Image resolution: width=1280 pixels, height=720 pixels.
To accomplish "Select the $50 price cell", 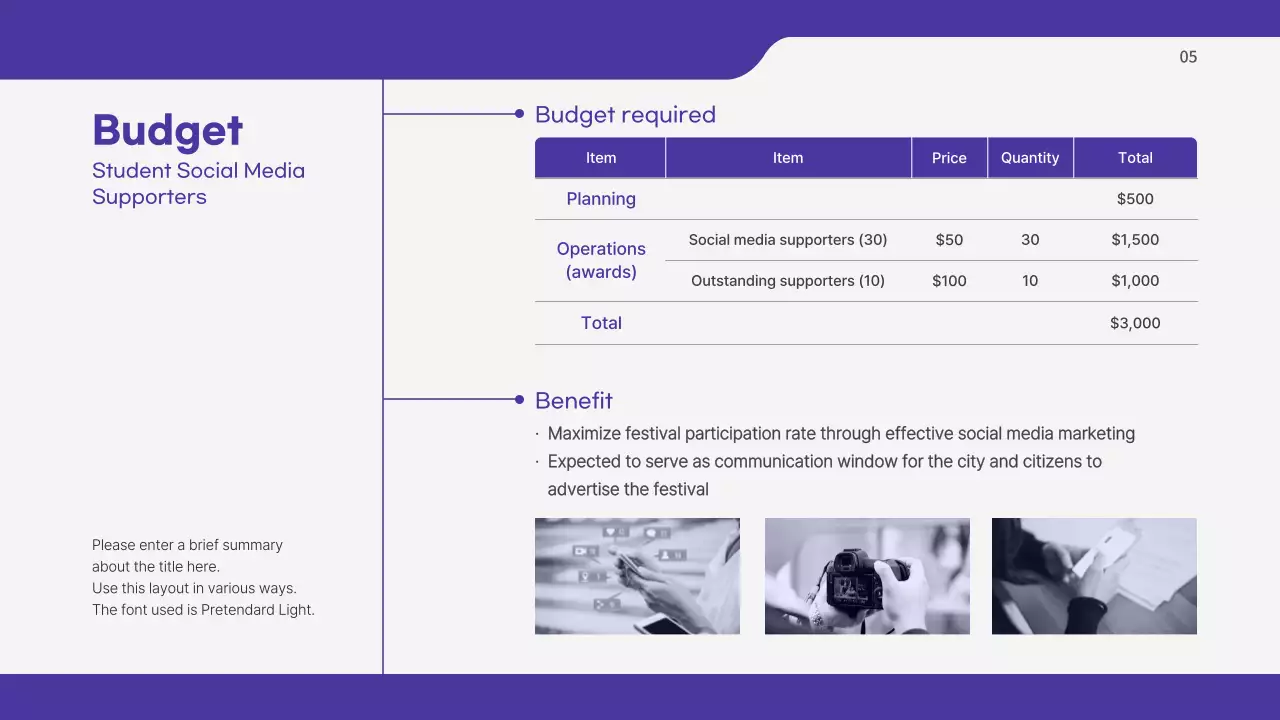I will pos(949,240).
